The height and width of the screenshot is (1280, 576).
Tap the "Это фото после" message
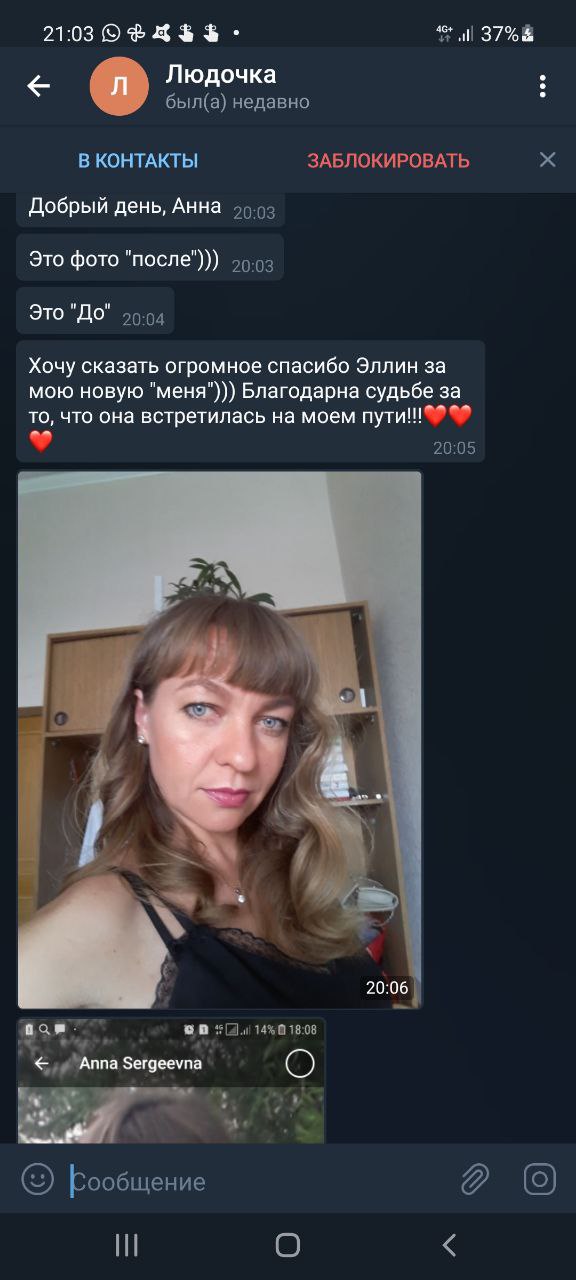[150, 258]
